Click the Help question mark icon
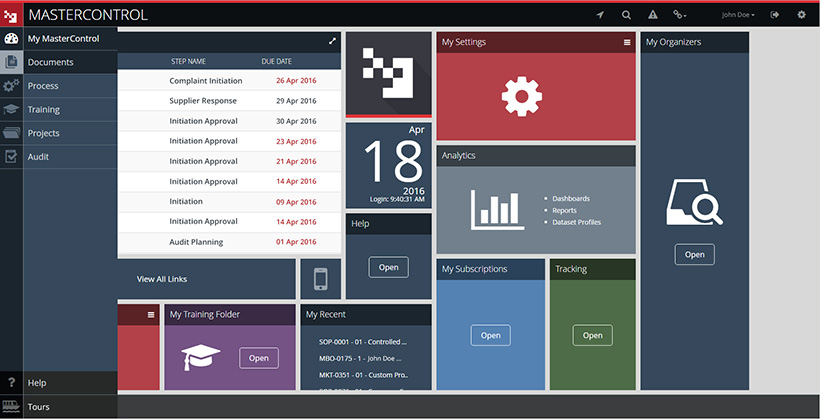Viewport: 820px width, 419px height. (12, 383)
